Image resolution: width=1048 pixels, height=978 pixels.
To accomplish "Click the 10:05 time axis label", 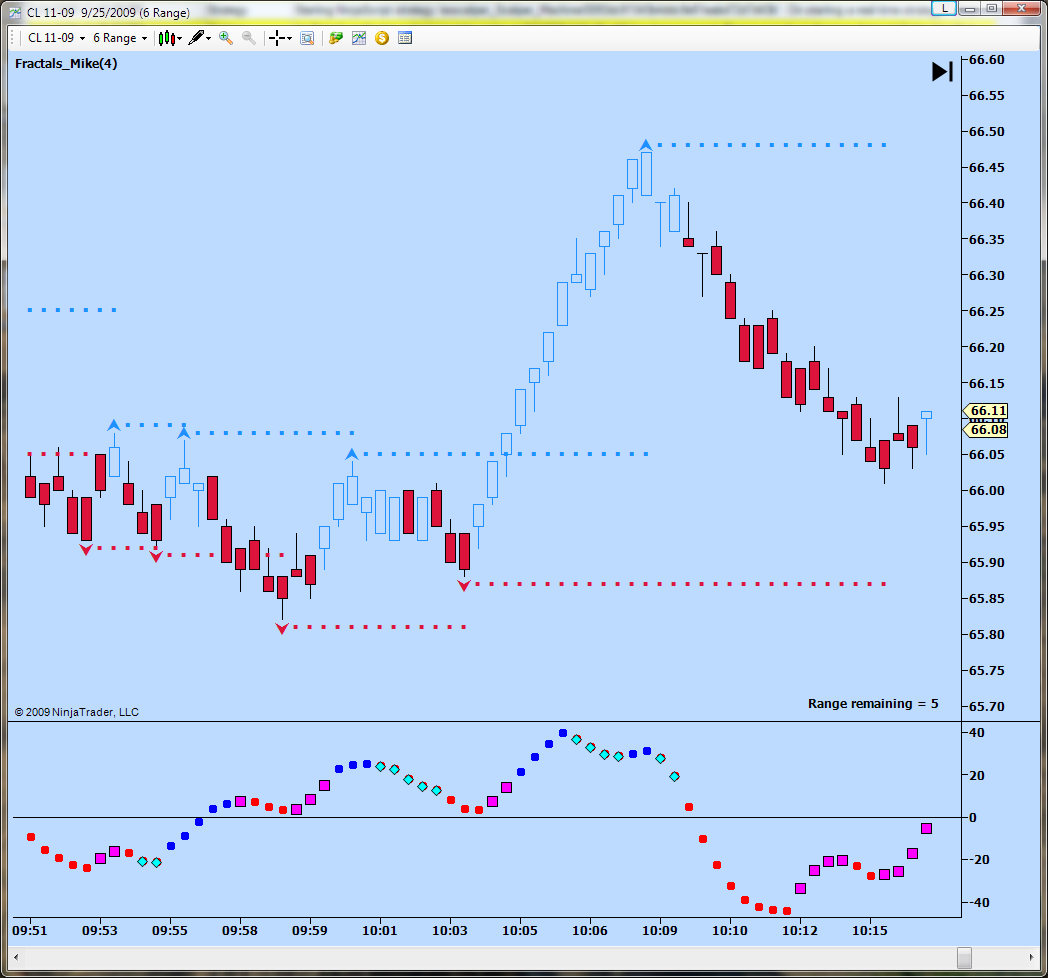I will [x=519, y=931].
